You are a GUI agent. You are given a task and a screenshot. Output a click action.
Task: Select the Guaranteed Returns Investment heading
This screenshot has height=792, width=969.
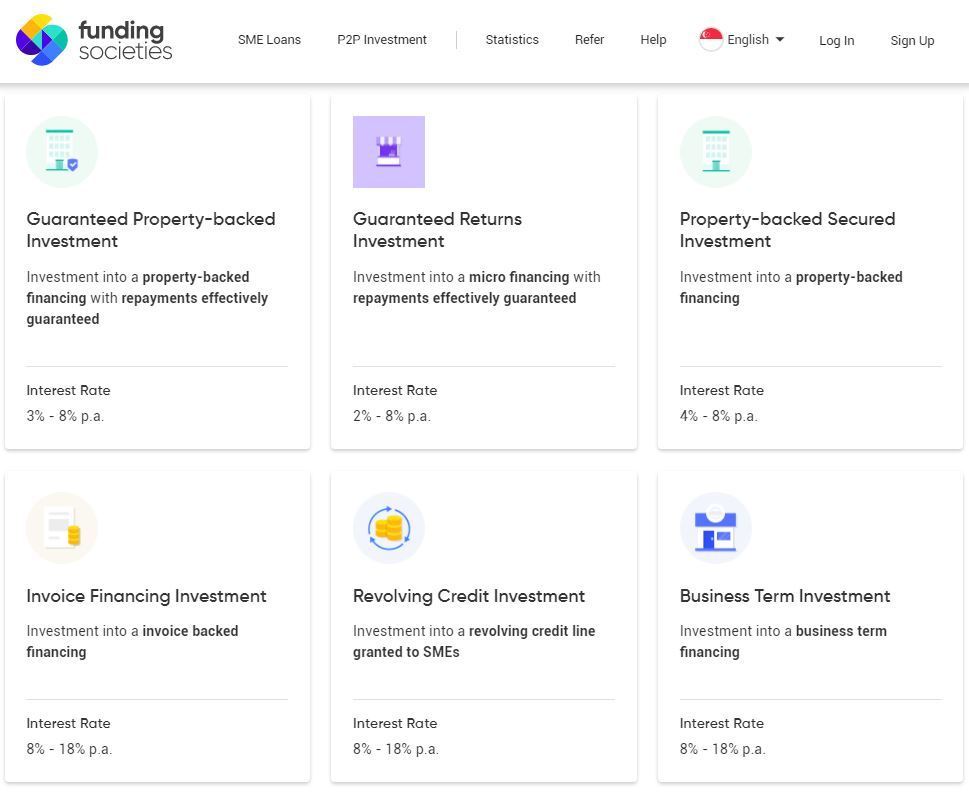[437, 230]
